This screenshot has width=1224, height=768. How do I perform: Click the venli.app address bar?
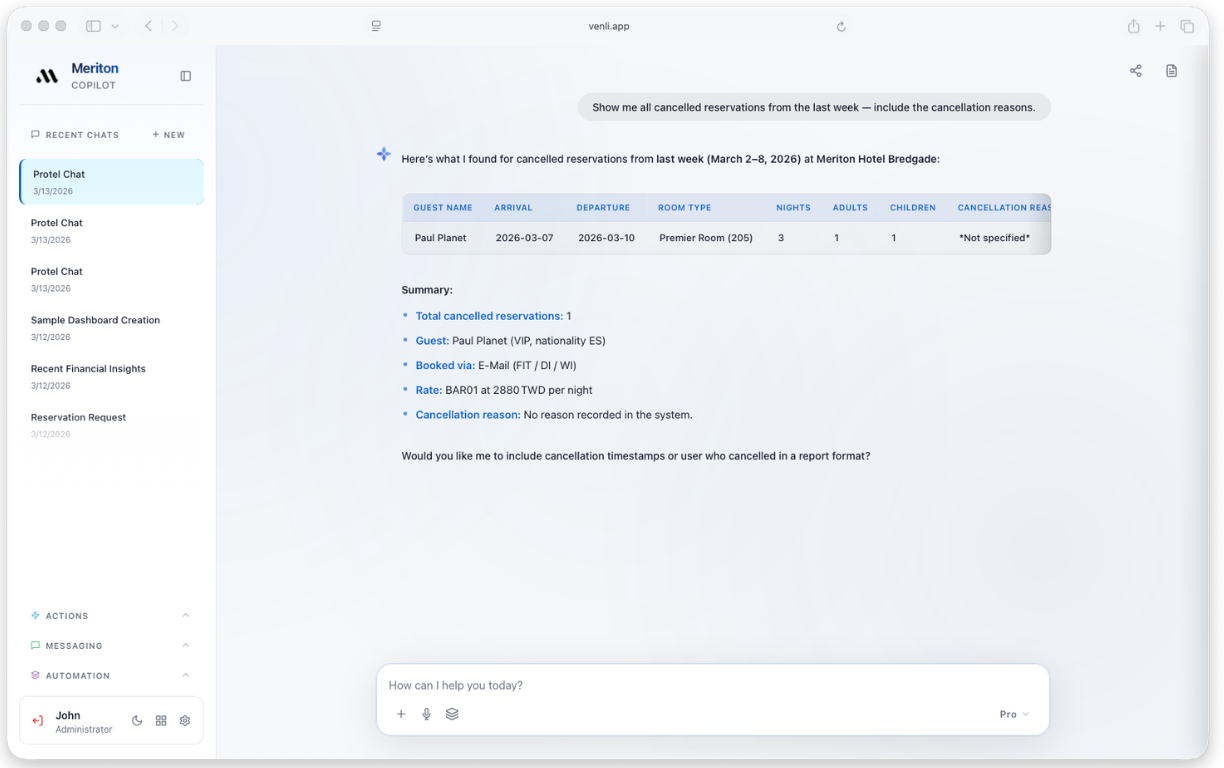(609, 26)
